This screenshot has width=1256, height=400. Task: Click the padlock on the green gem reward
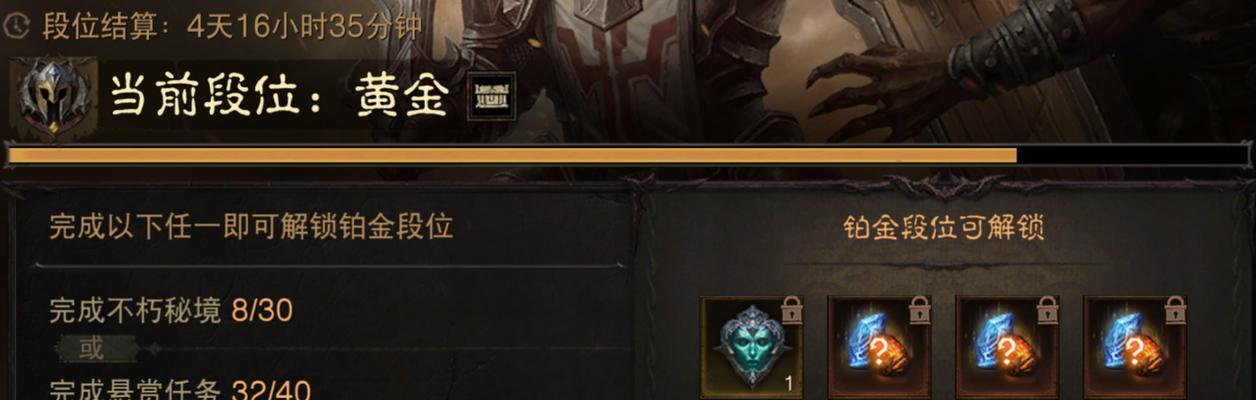(x=791, y=310)
